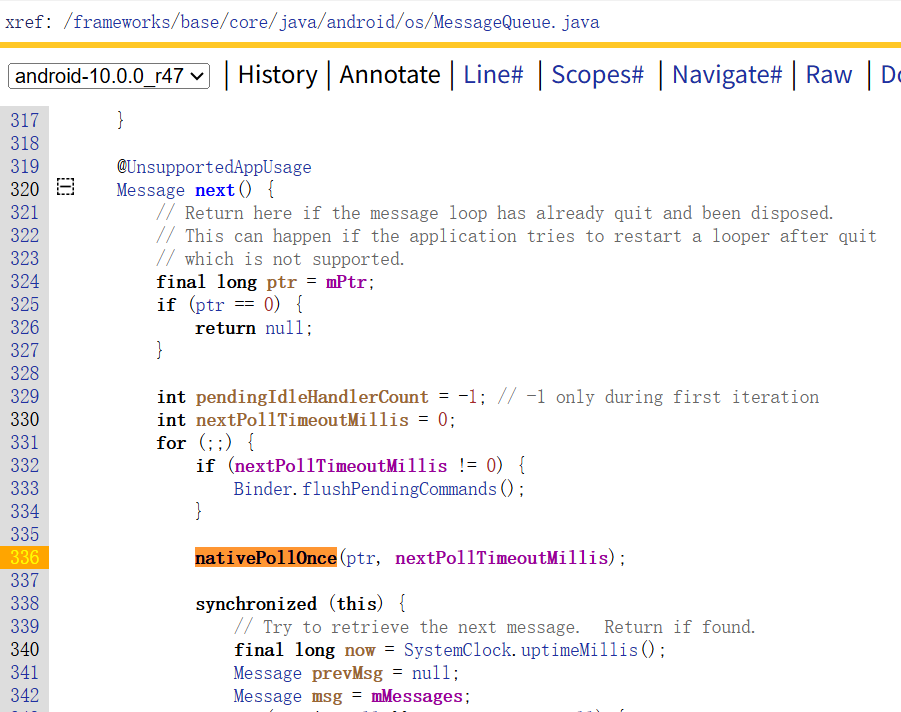Open the prevMsg variable link
Screen dimensions: 901x712
347,673
